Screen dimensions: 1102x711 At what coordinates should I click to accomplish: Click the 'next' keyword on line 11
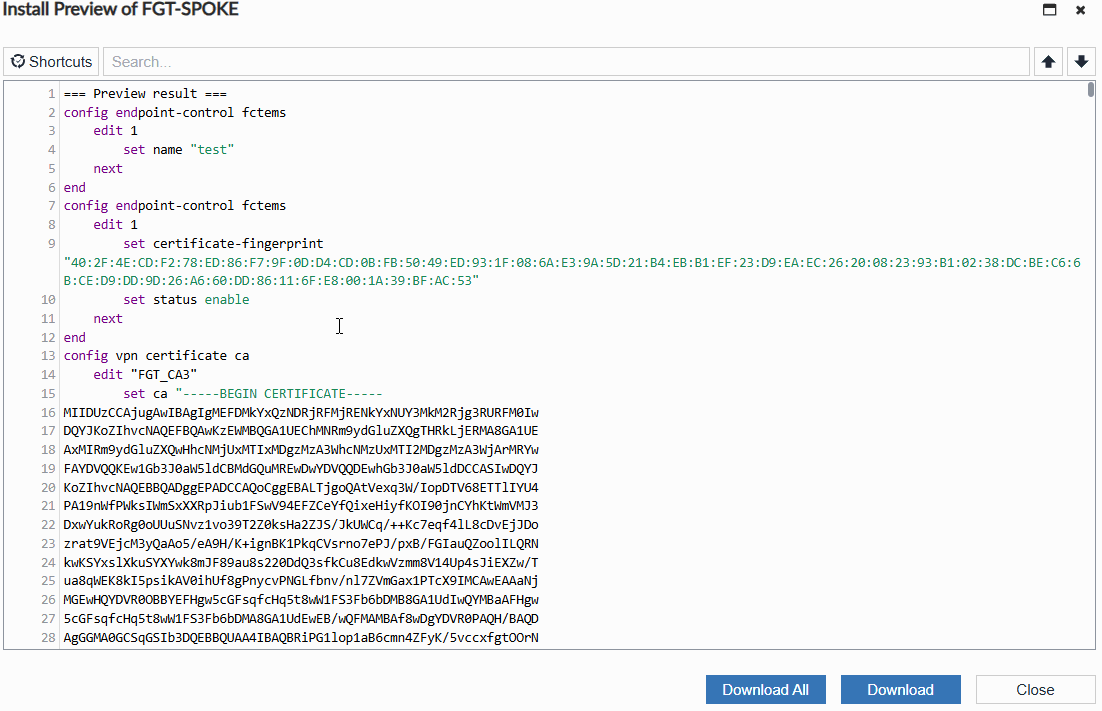(x=108, y=319)
